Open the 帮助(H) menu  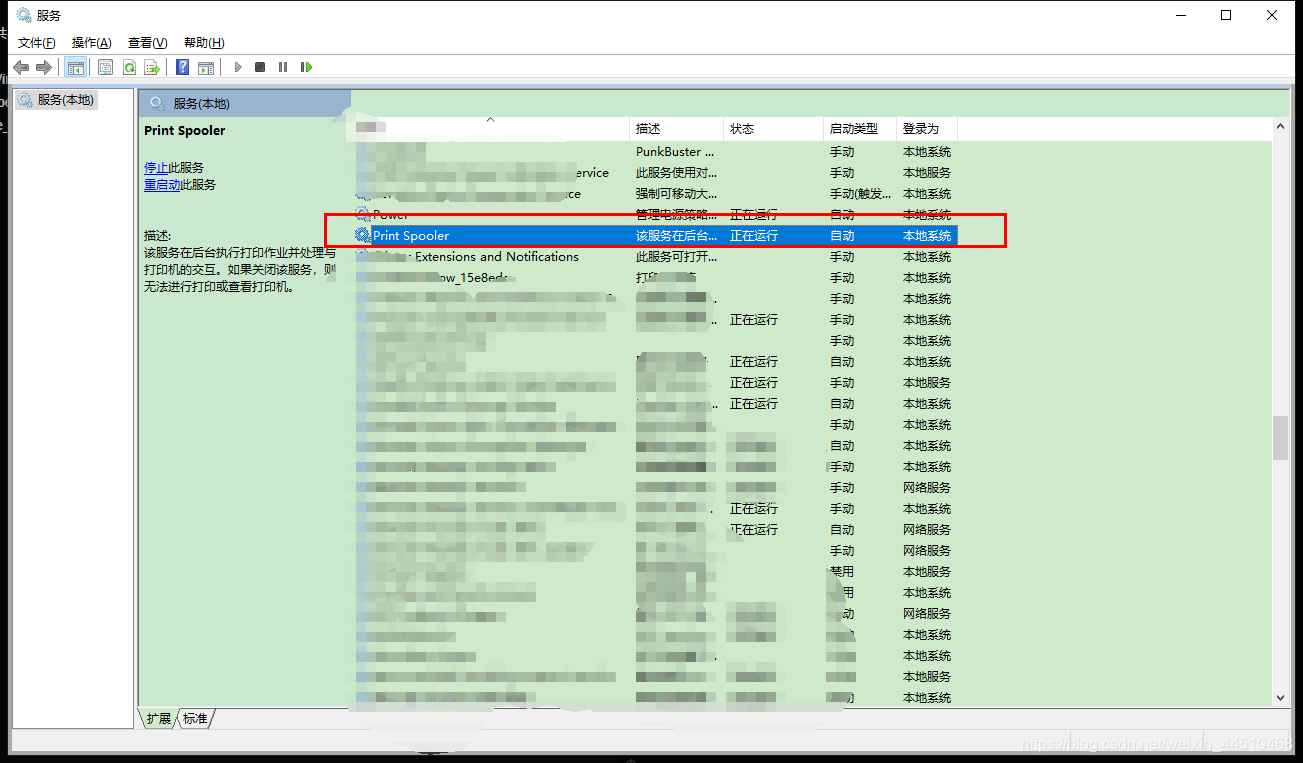pos(204,43)
